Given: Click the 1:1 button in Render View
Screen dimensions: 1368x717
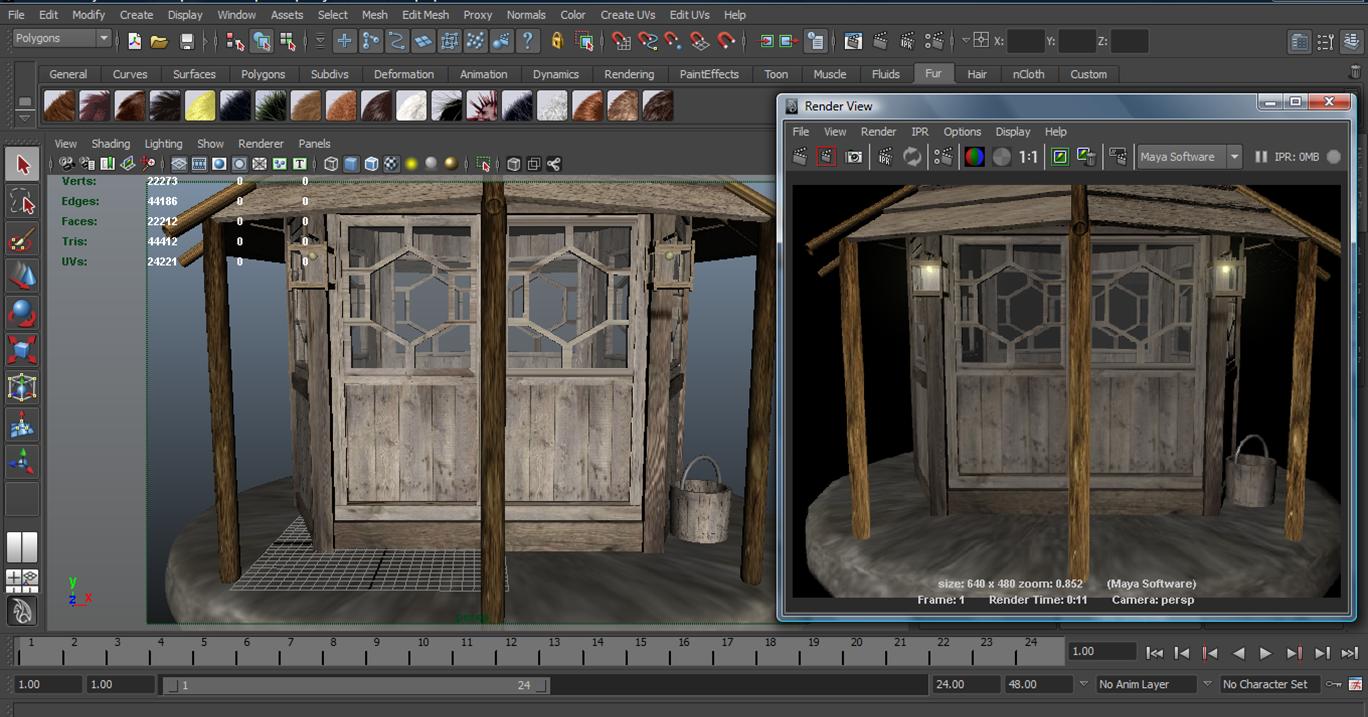Looking at the screenshot, I should 1030,156.
